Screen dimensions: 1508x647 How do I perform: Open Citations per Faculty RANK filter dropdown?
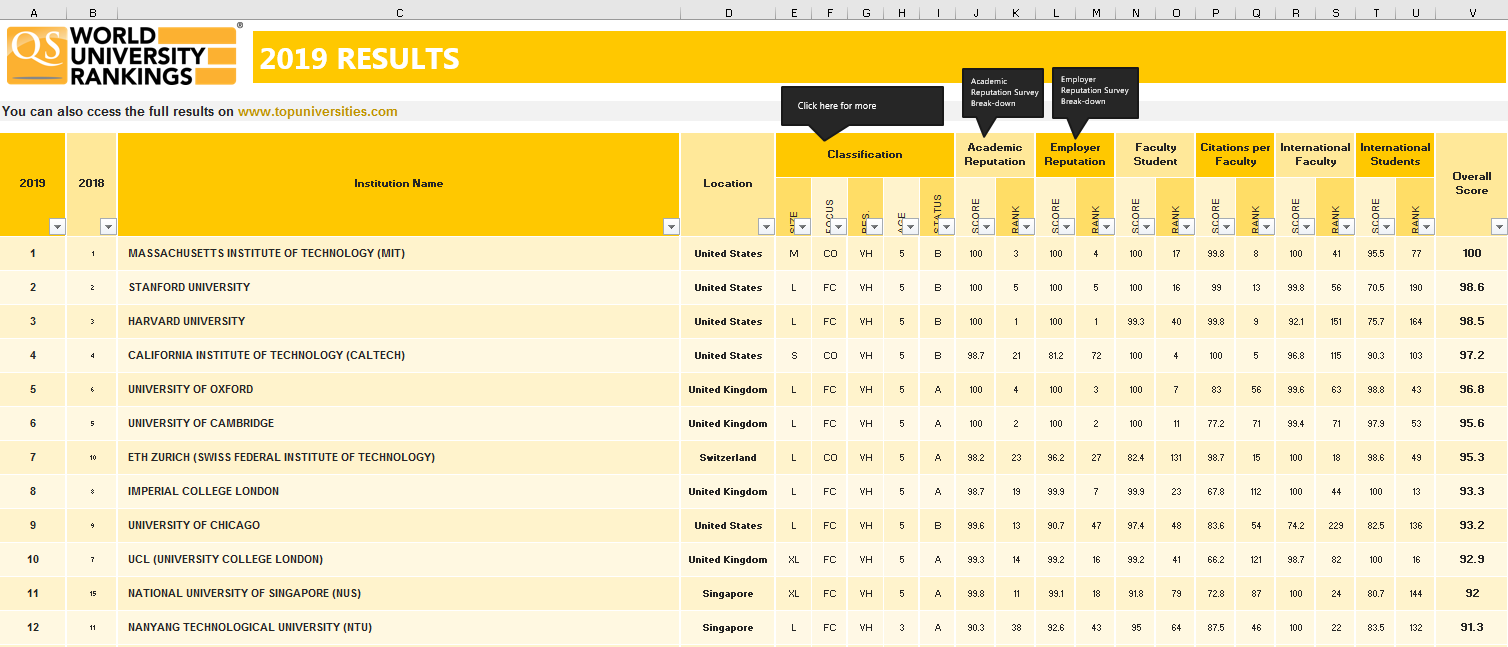(1266, 227)
